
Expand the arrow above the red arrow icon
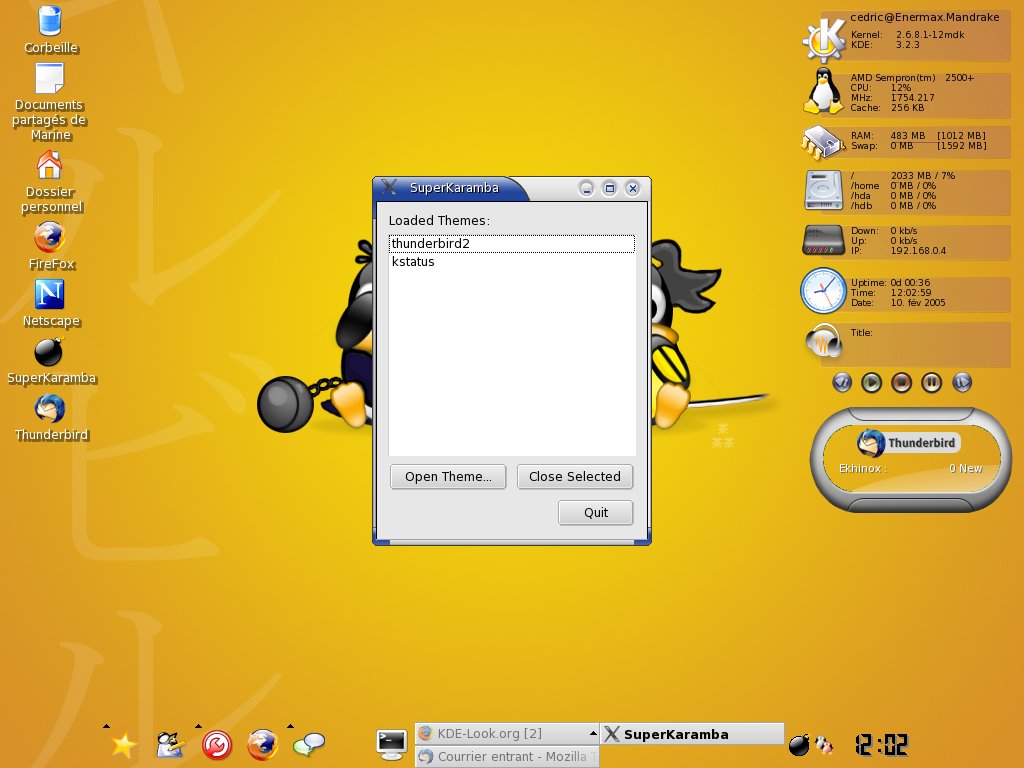click(199, 726)
